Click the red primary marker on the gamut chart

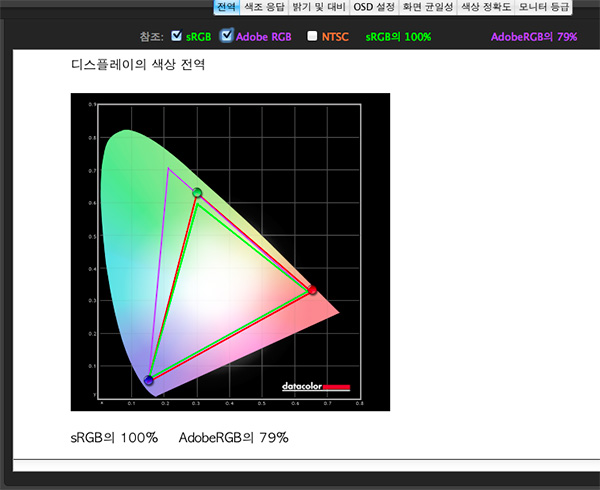point(312,290)
